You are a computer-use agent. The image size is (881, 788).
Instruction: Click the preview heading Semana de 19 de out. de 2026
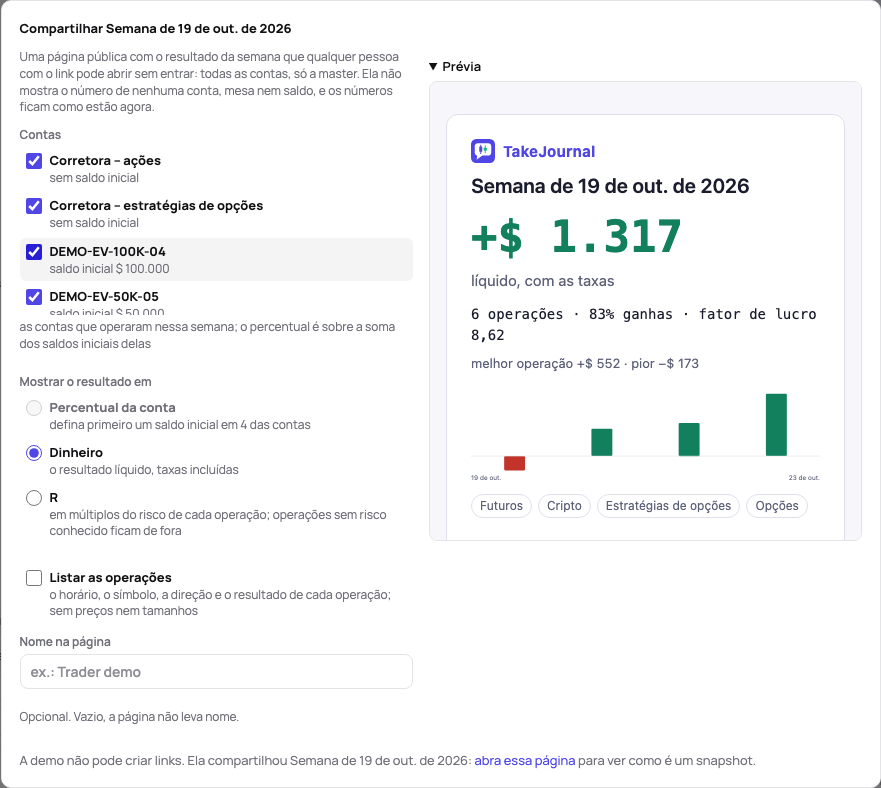pos(610,186)
